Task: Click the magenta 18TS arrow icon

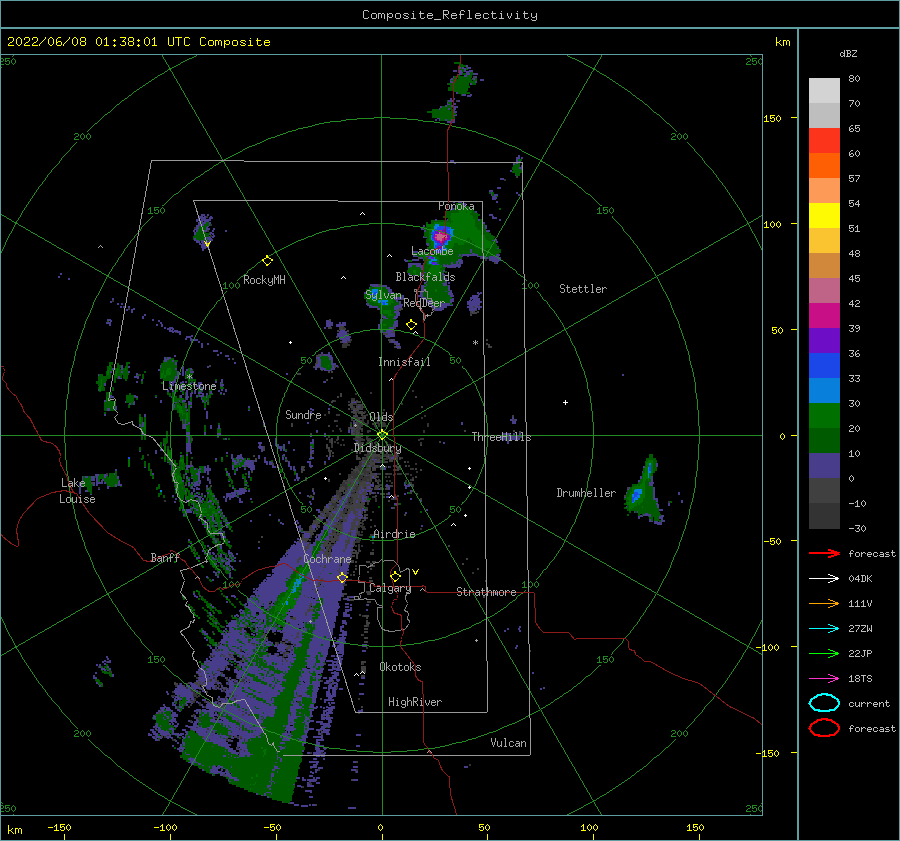Action: [824, 679]
